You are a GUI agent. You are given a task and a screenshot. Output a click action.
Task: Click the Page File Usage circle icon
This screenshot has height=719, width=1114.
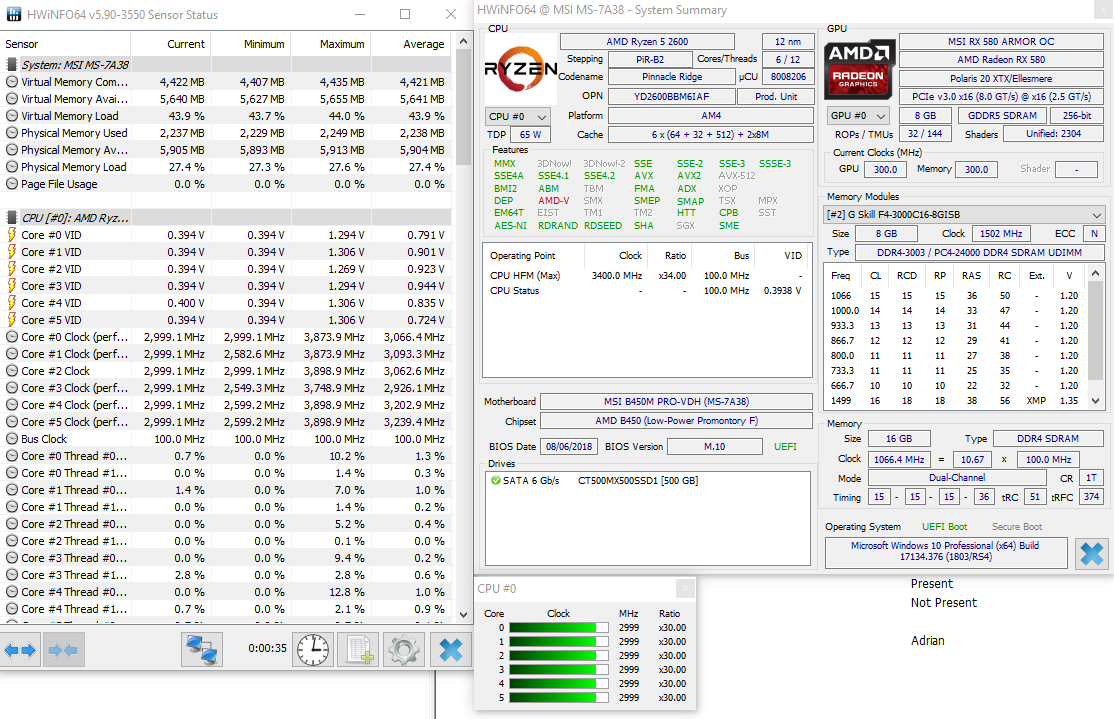(x=11, y=184)
